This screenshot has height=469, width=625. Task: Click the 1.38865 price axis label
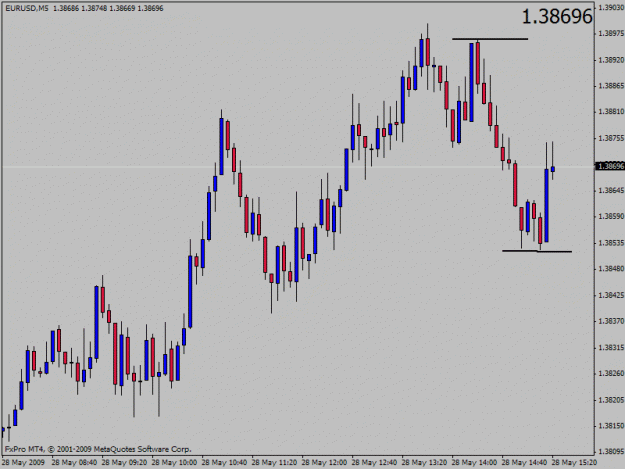[x=611, y=86]
